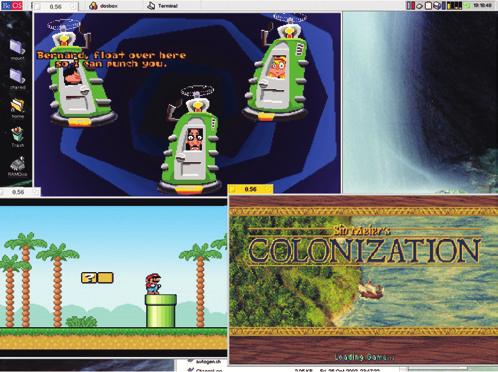498x372 pixels.
Task: Select the dosbox entry in the Deskbar
Action: (x=109, y=6)
